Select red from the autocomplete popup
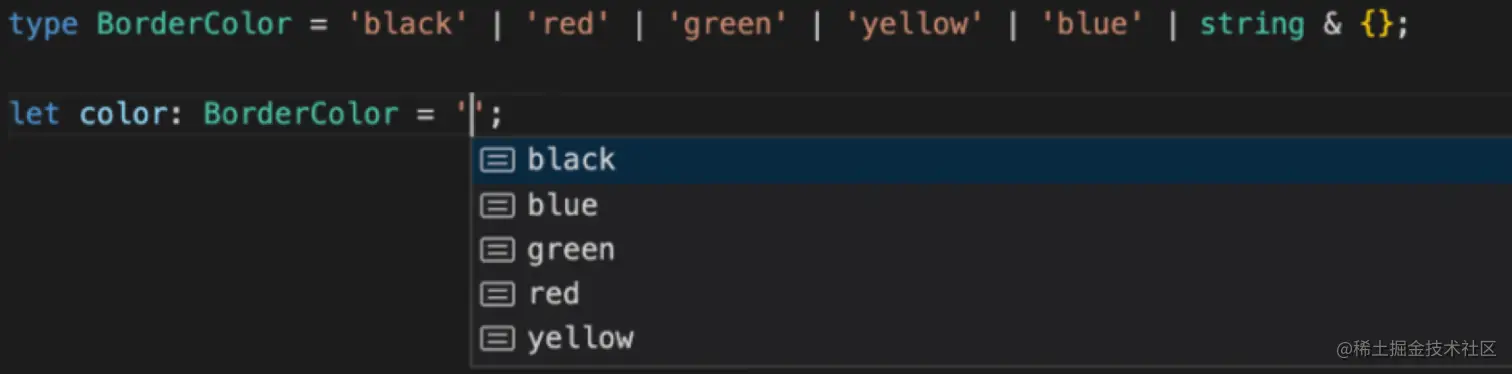Viewport: 1512px width, 374px height. [x=991, y=294]
